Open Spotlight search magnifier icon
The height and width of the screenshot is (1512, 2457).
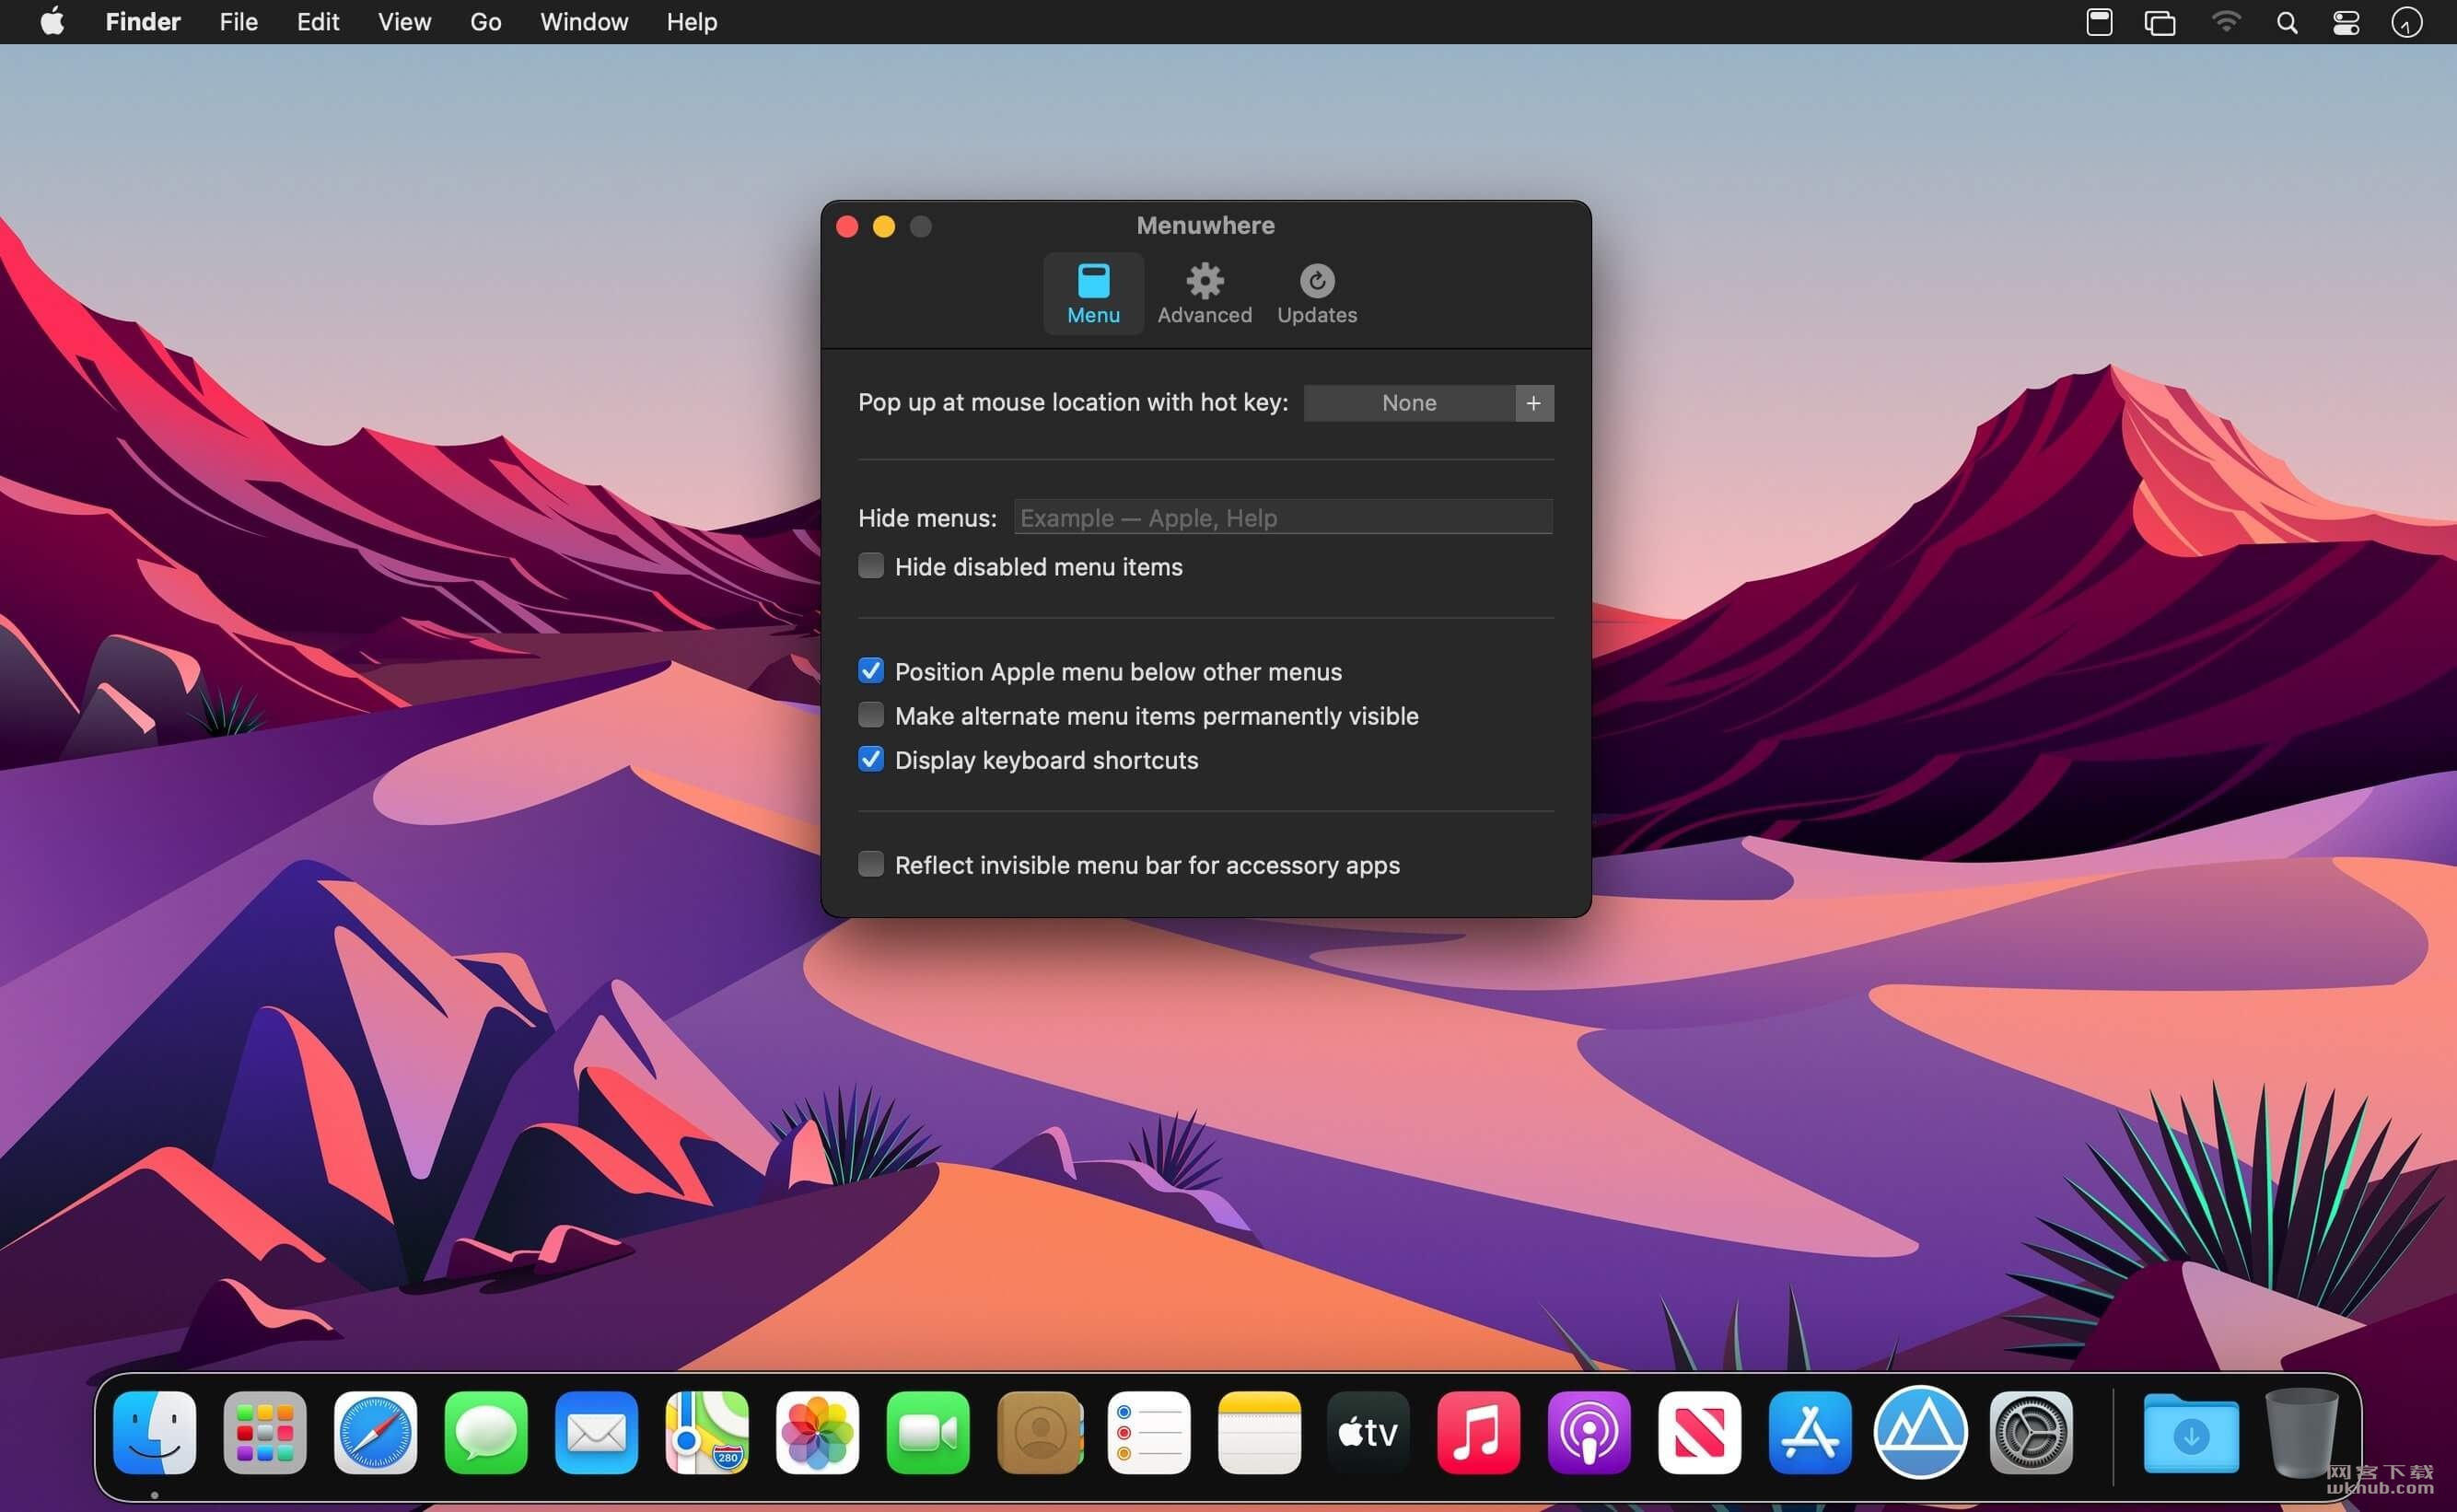(2286, 21)
